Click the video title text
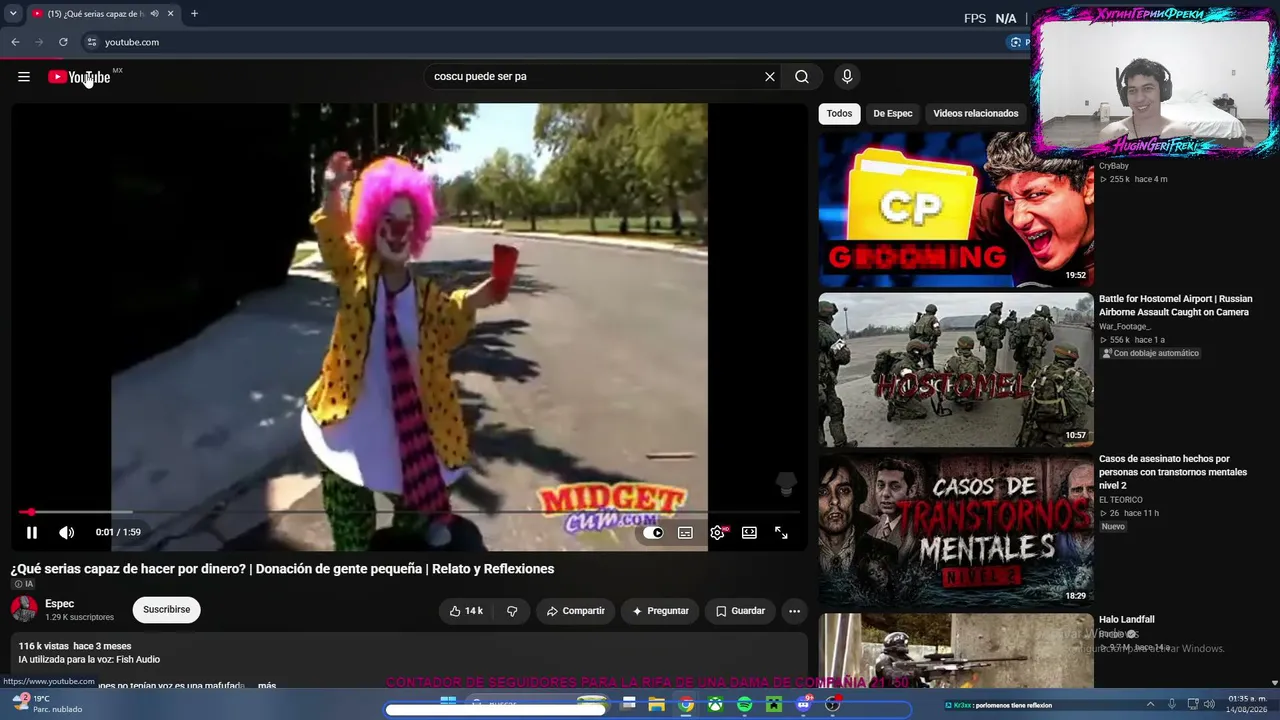Viewport: 1280px width, 720px height. click(282, 569)
